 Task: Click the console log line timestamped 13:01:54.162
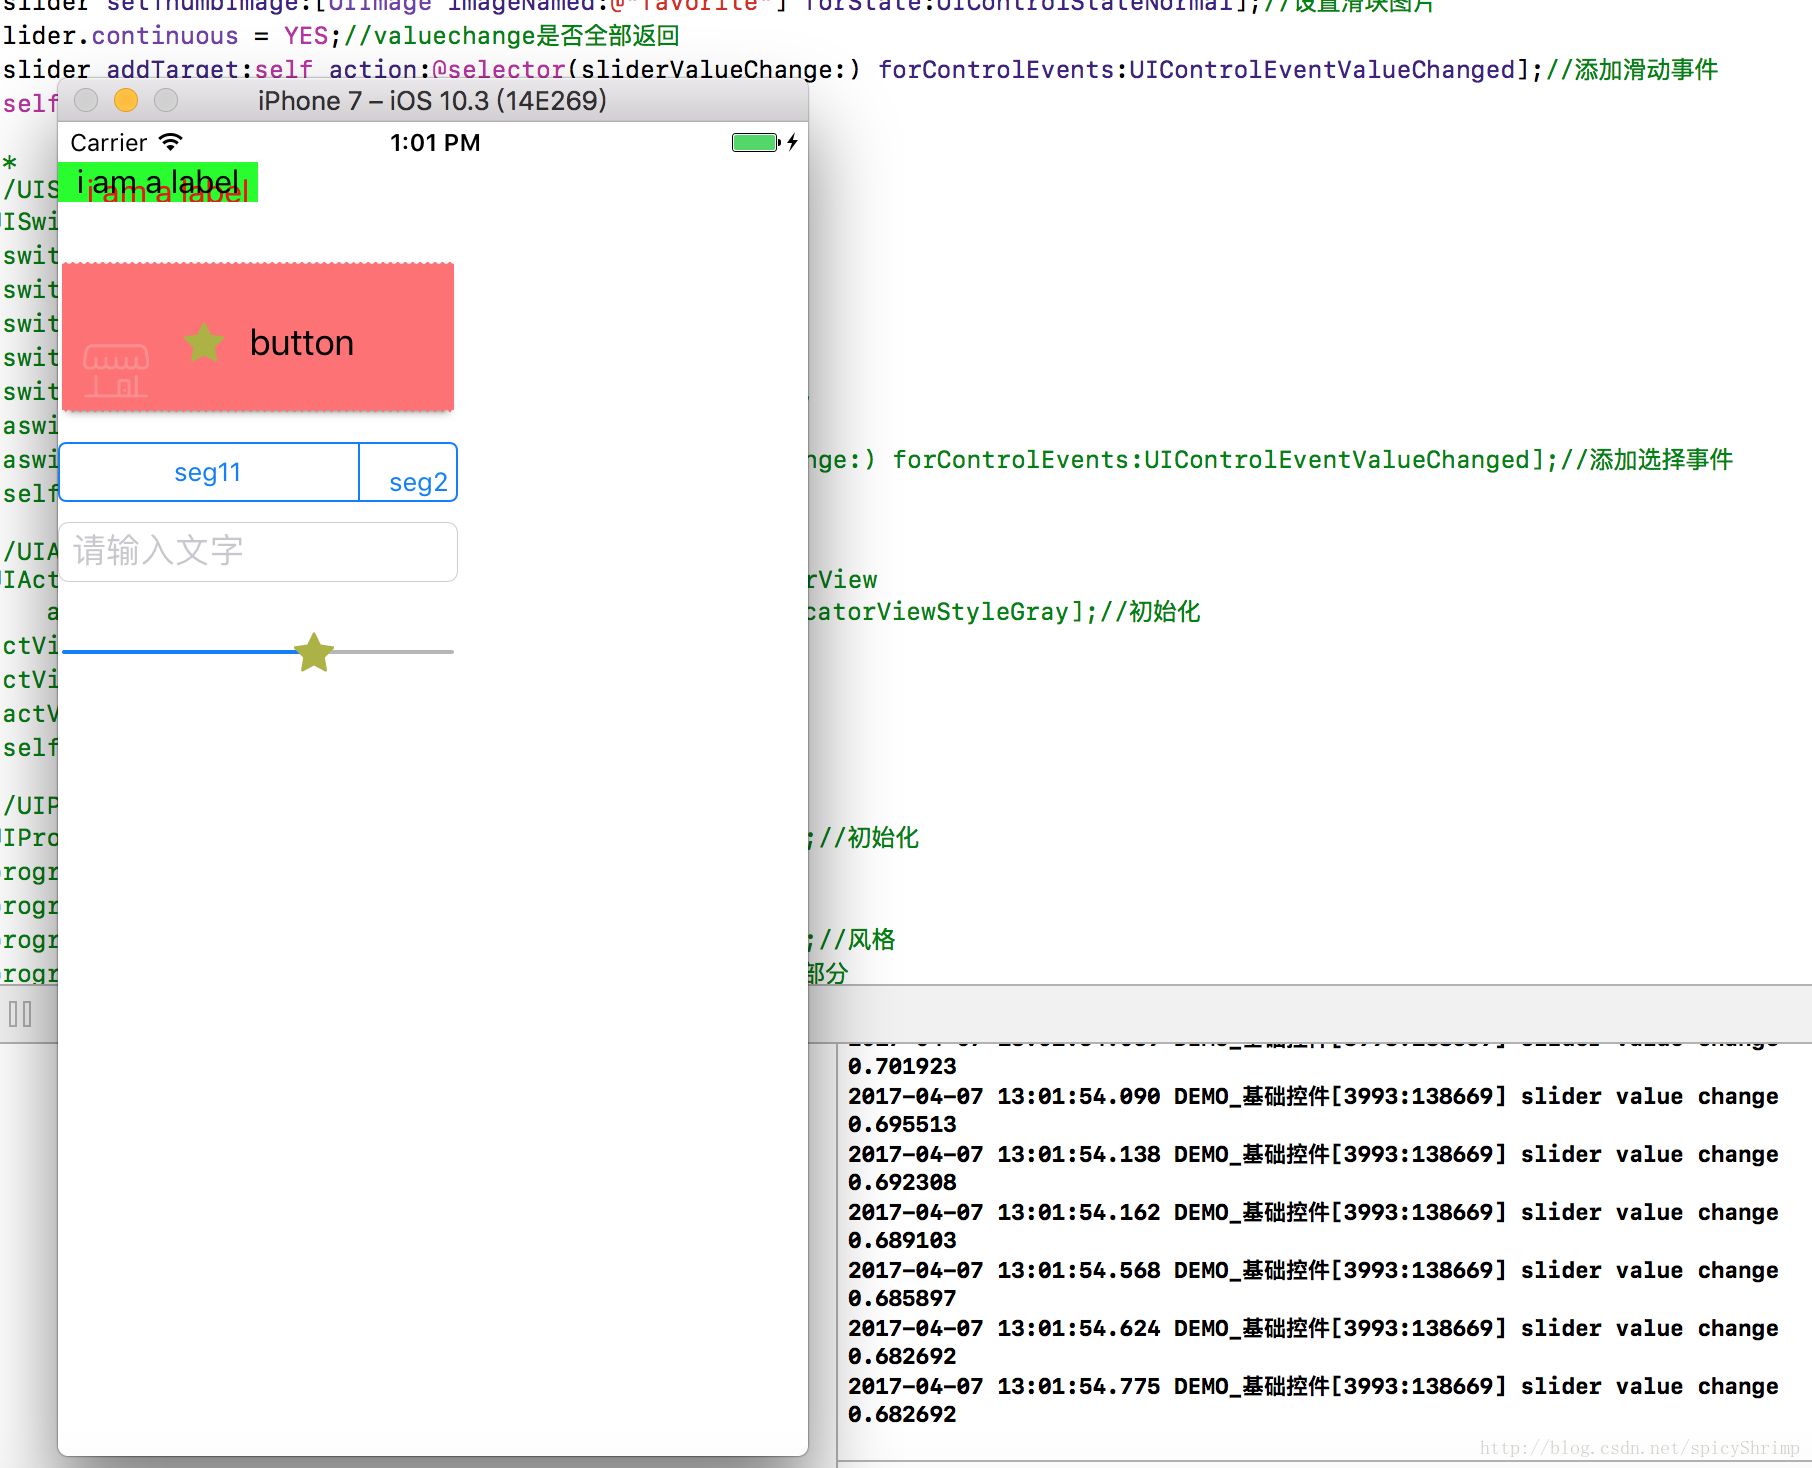click(1313, 1212)
